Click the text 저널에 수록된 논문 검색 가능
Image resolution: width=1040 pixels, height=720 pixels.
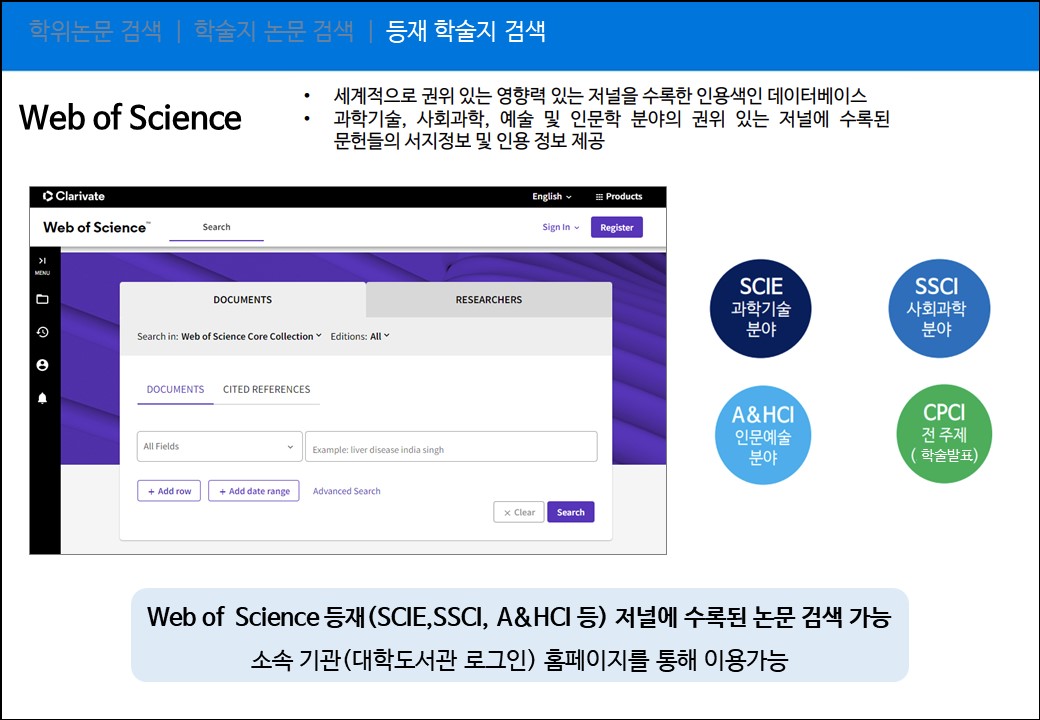pos(753,617)
